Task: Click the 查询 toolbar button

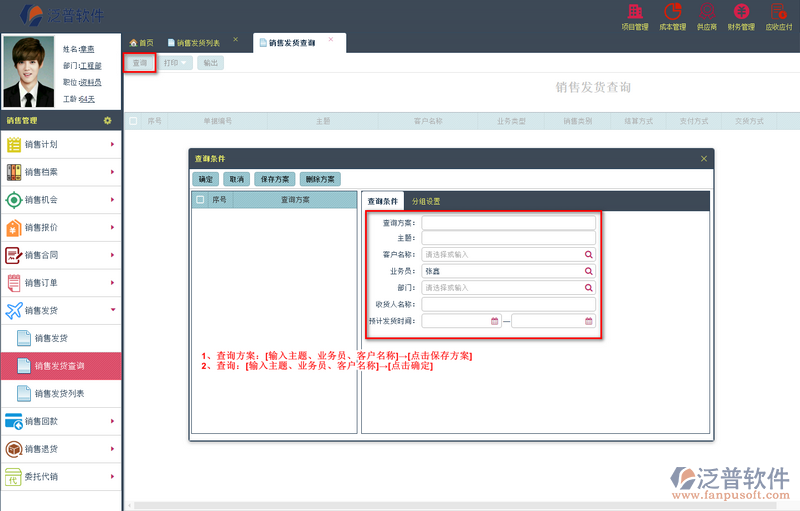Action: 139,63
